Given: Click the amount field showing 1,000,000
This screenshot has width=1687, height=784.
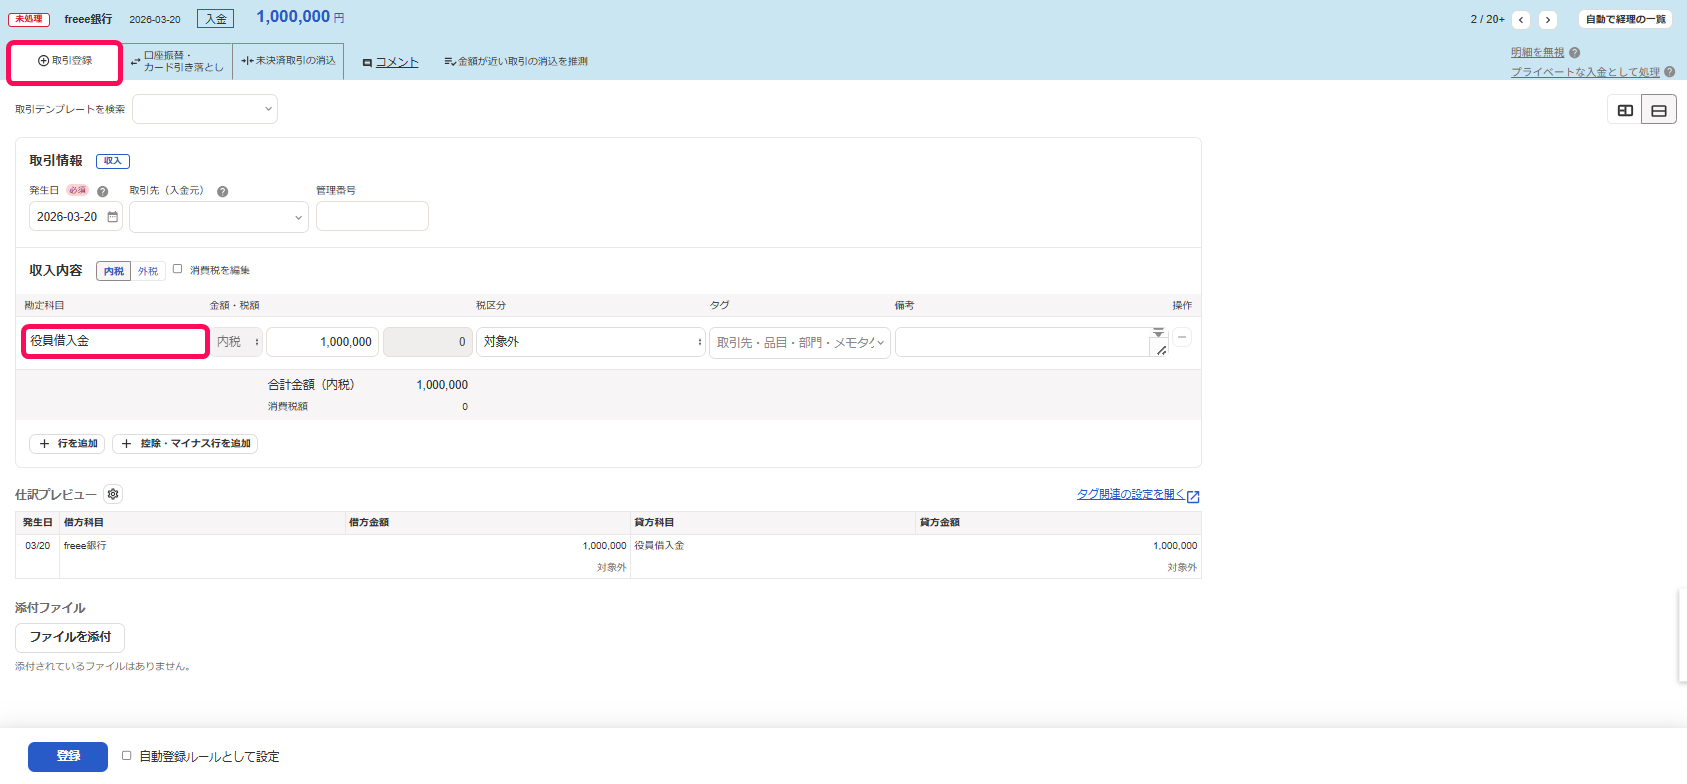Looking at the screenshot, I should tap(323, 342).
